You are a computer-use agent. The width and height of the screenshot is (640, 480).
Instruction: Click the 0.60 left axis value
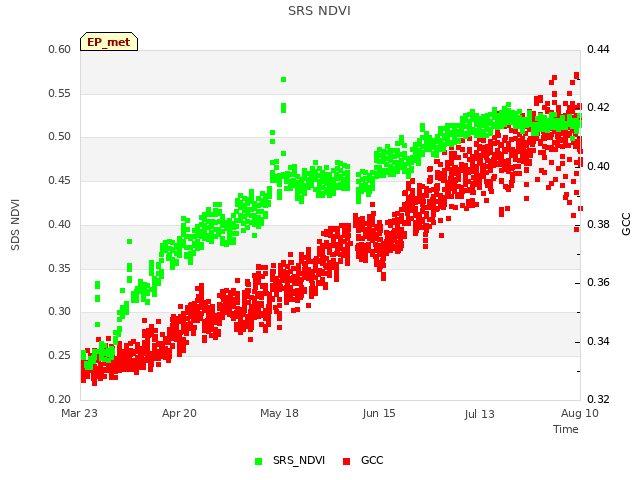(x=60, y=49)
